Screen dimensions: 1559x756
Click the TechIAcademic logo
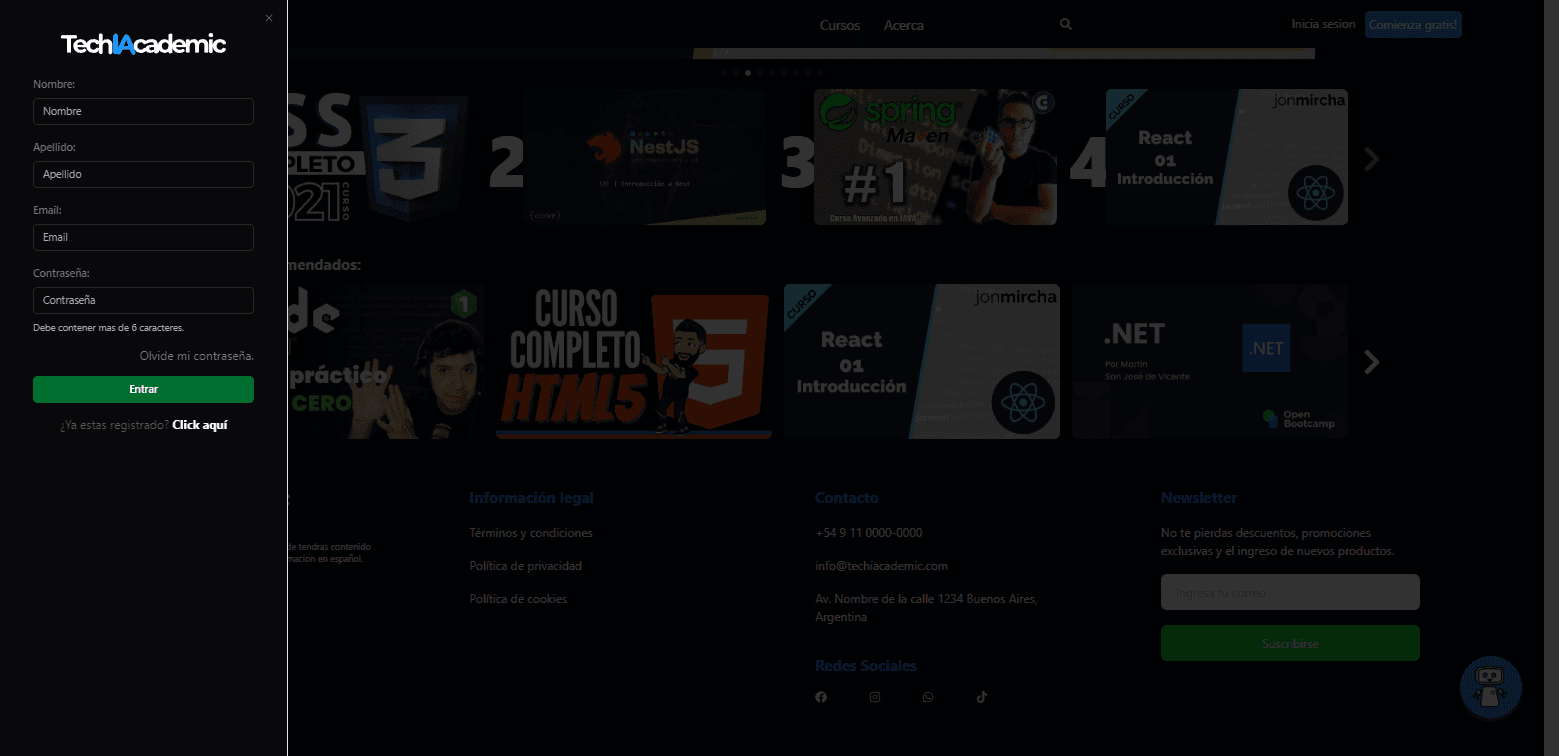143,44
